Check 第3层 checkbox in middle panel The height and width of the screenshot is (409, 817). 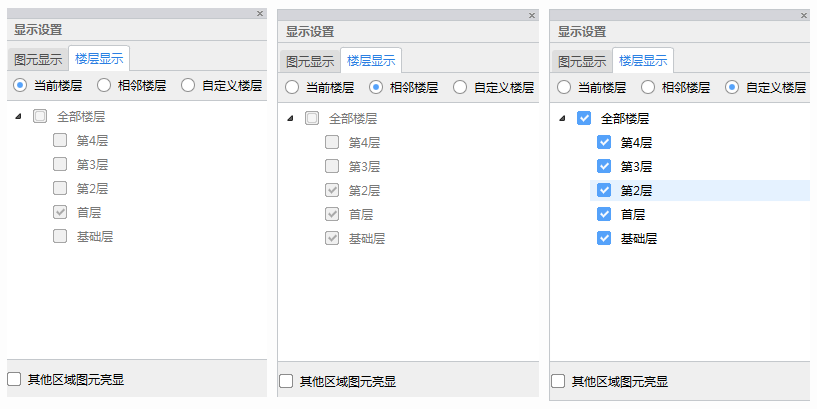pos(332,166)
